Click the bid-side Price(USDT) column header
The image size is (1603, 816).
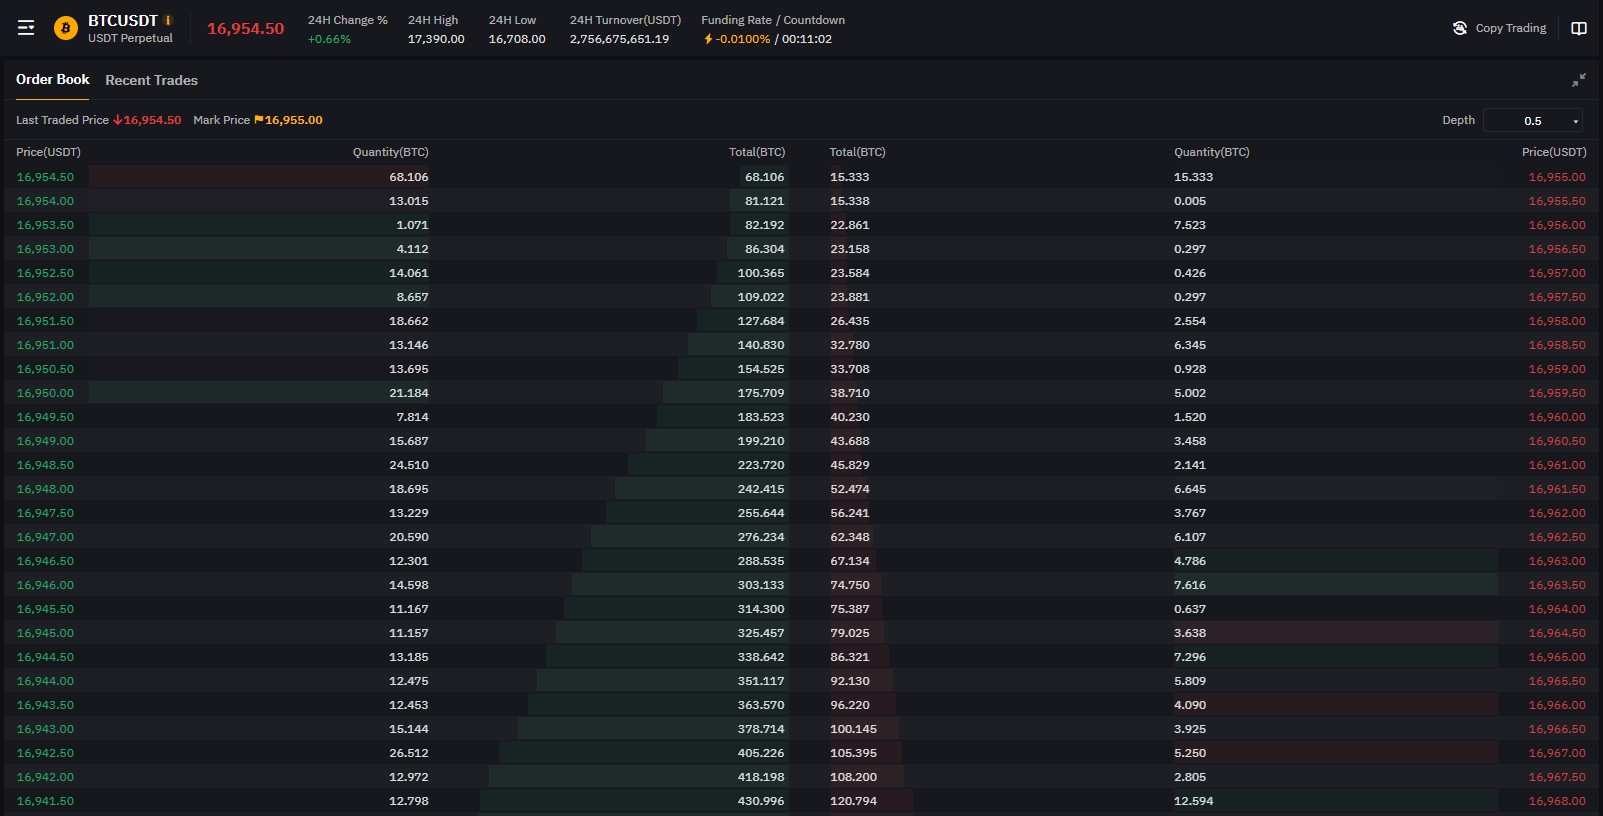[48, 152]
